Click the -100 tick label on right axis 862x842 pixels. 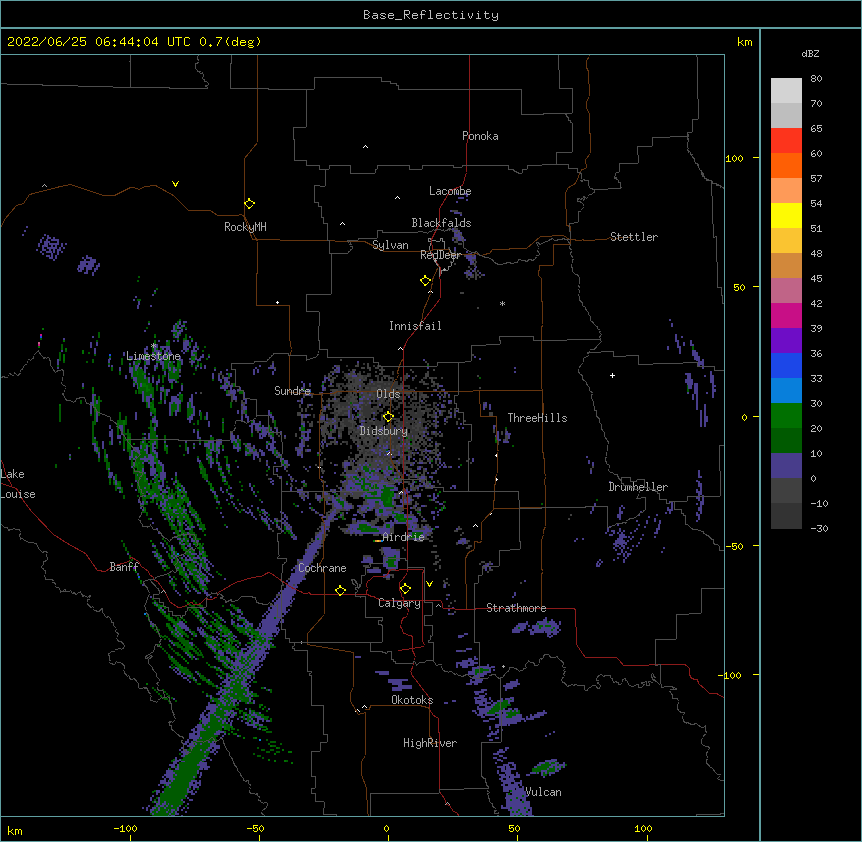(x=731, y=675)
